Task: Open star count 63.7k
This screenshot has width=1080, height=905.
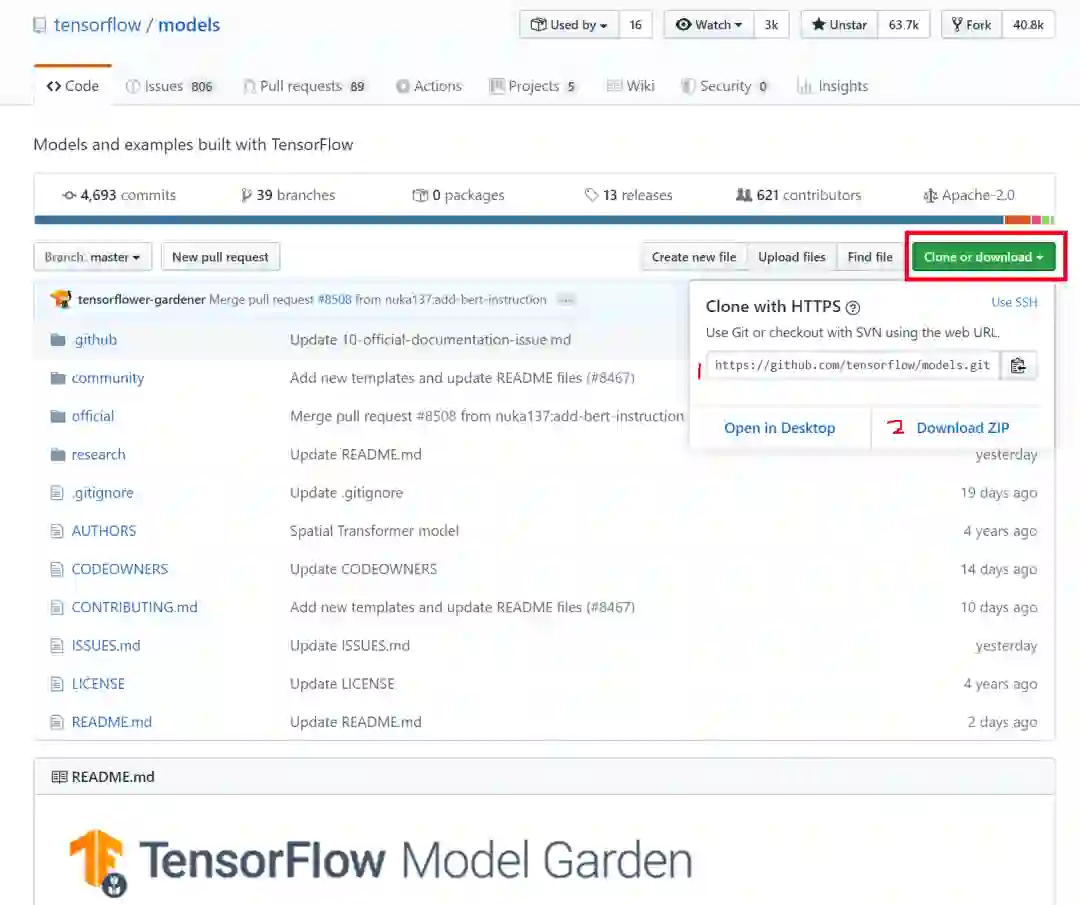Action: [904, 25]
